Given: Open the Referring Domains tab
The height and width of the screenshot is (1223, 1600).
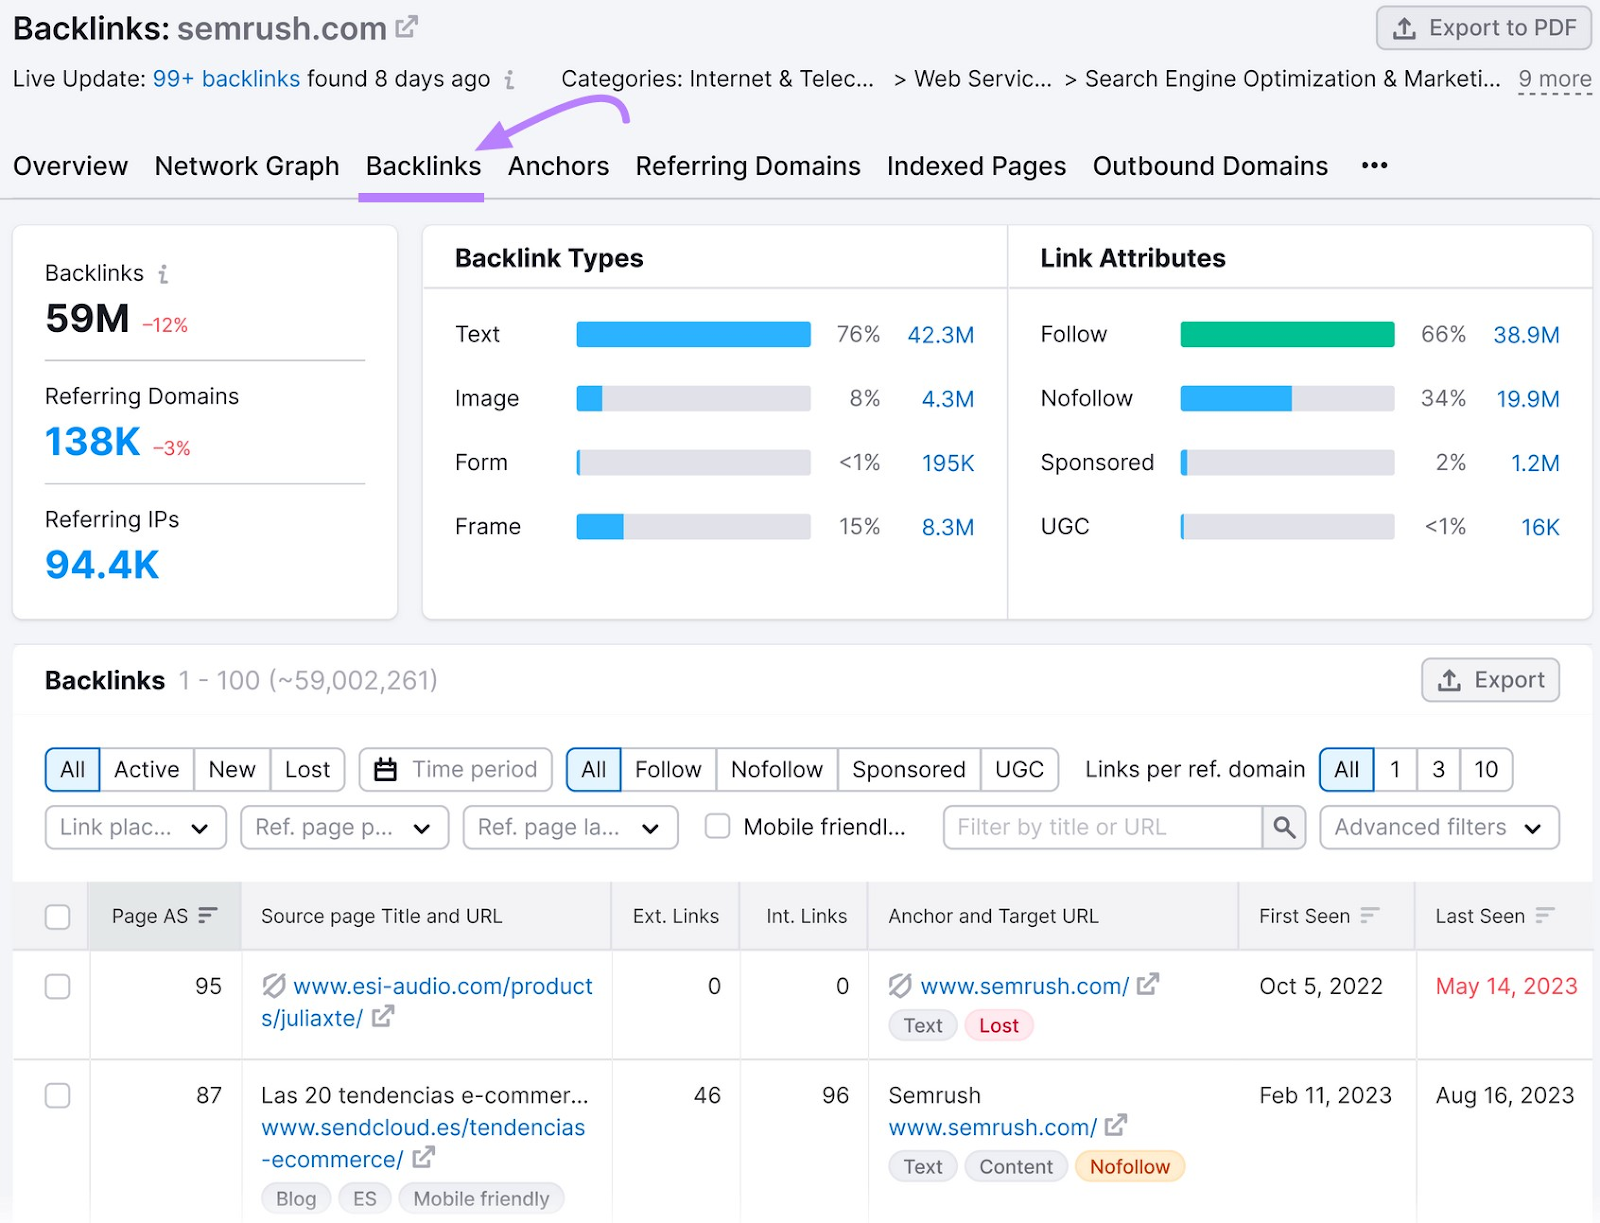Looking at the screenshot, I should click(748, 166).
